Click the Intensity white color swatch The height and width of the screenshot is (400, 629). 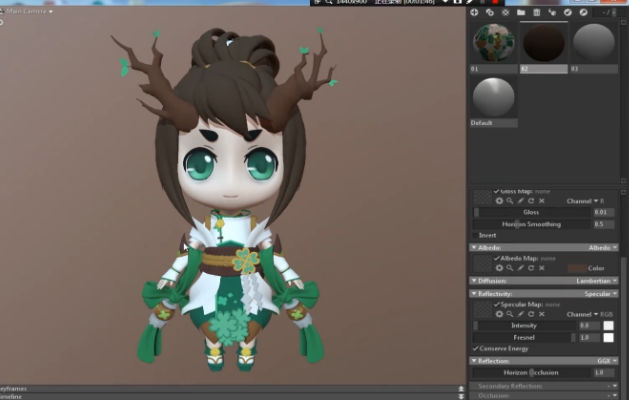click(608, 325)
